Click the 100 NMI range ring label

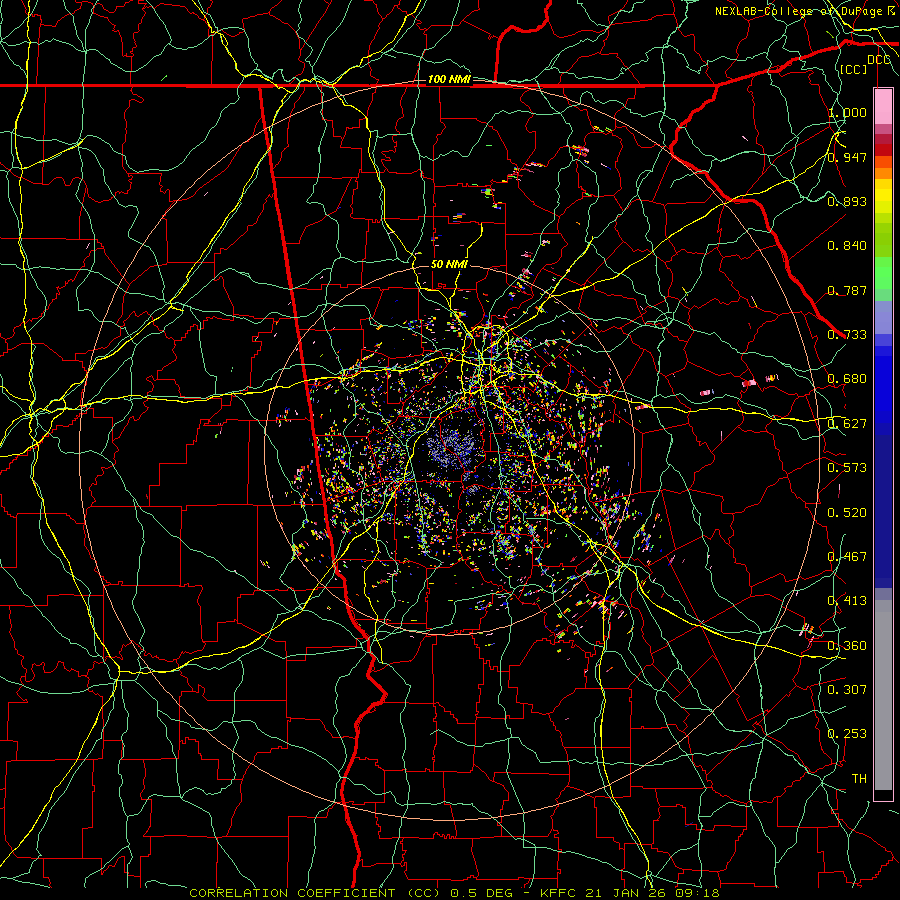coord(449,79)
